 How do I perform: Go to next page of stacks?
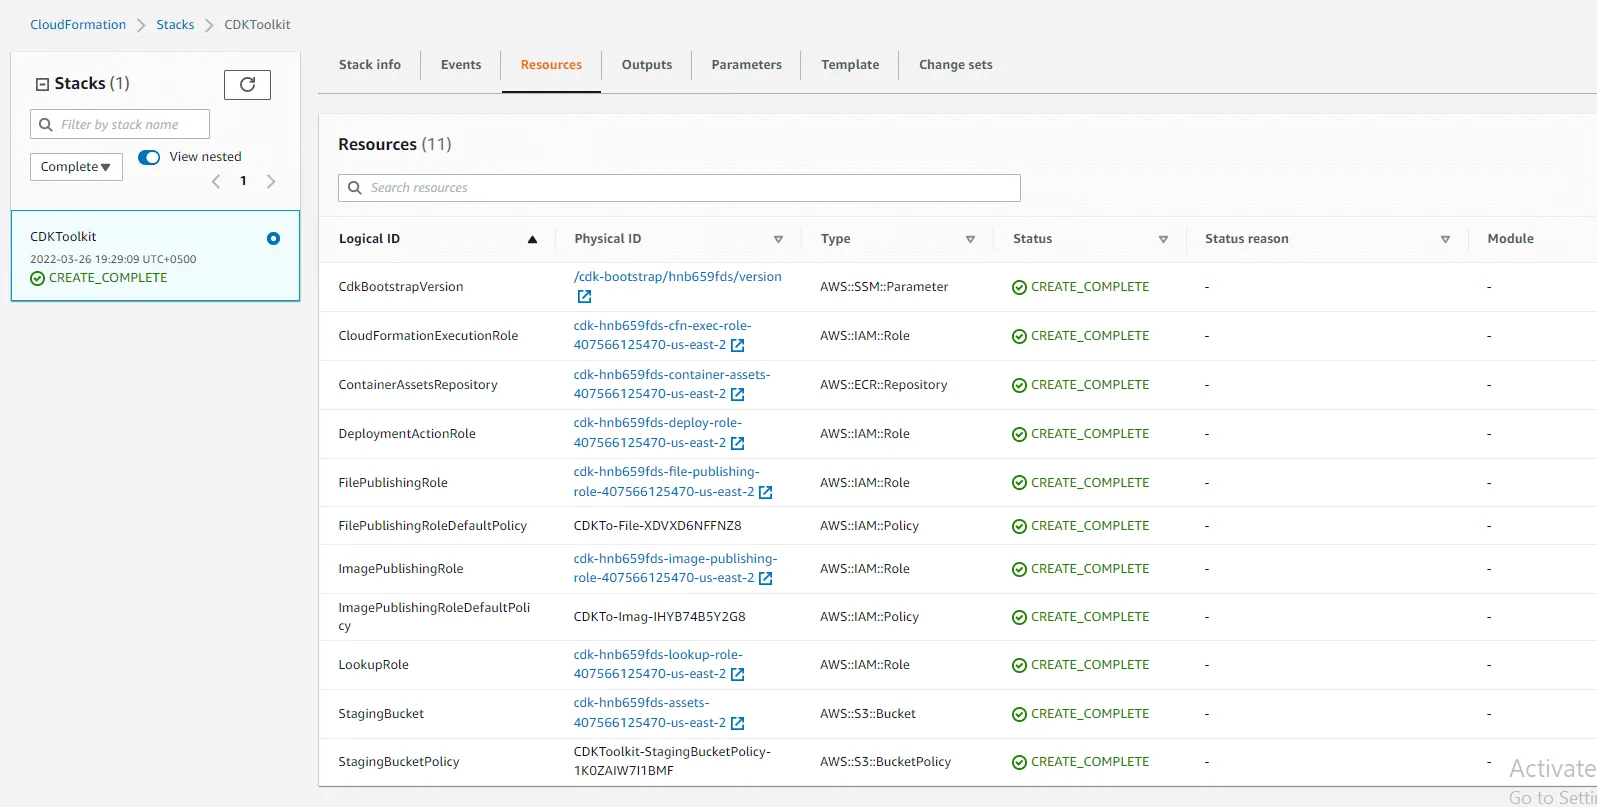(270, 181)
